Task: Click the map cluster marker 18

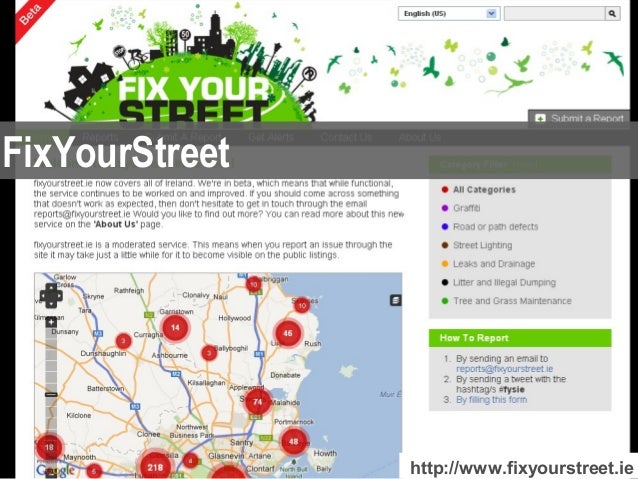Action: tap(49, 447)
